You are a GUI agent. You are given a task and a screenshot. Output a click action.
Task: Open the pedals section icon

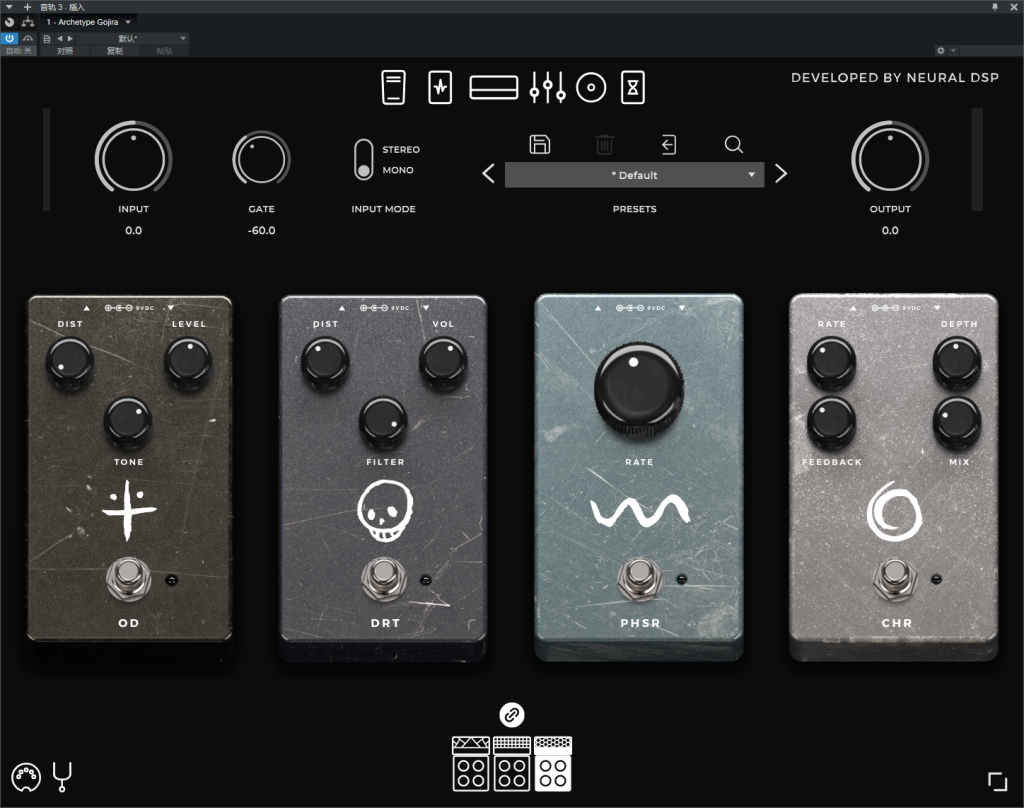point(393,88)
